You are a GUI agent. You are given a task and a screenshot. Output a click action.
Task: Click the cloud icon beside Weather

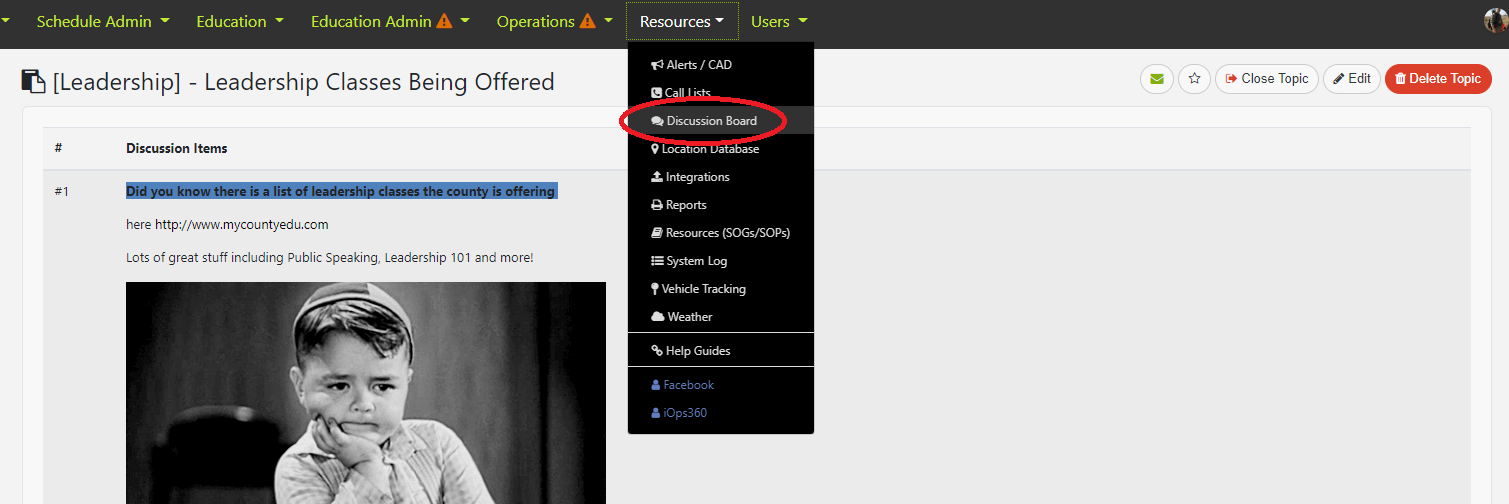pos(658,317)
